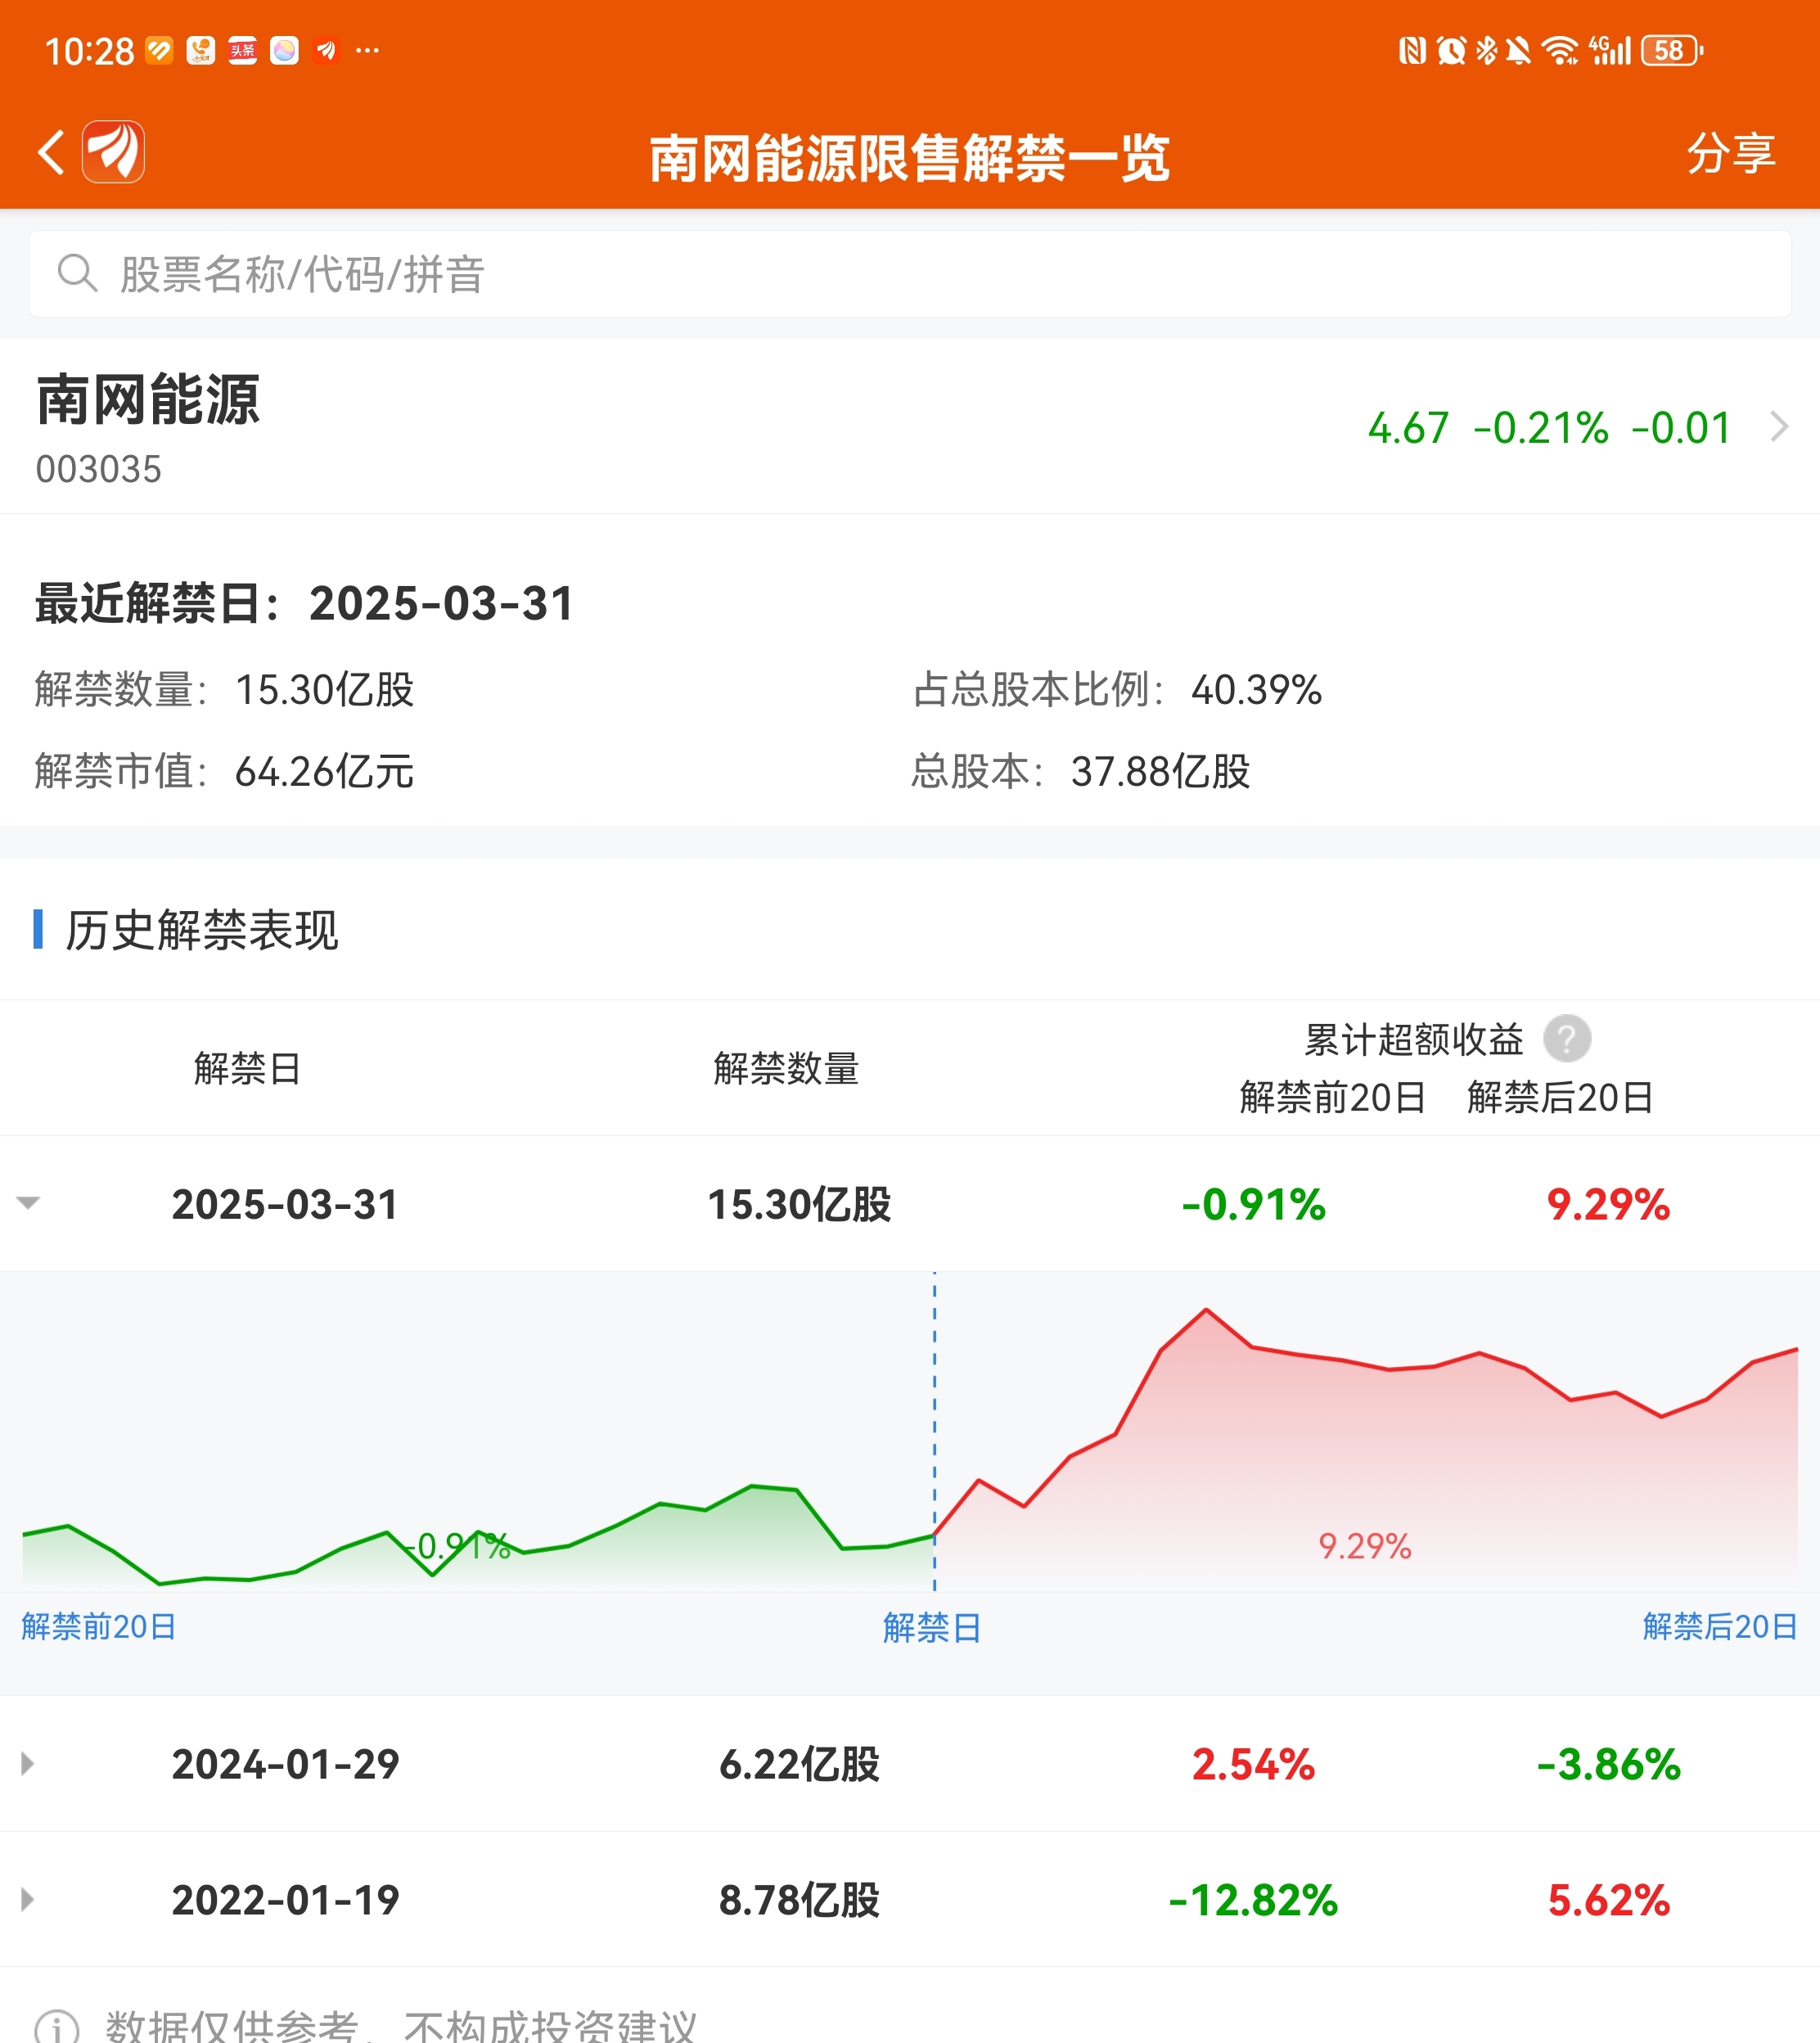Tap the 南网能源 stock name
The height and width of the screenshot is (2043, 1820).
[148, 400]
